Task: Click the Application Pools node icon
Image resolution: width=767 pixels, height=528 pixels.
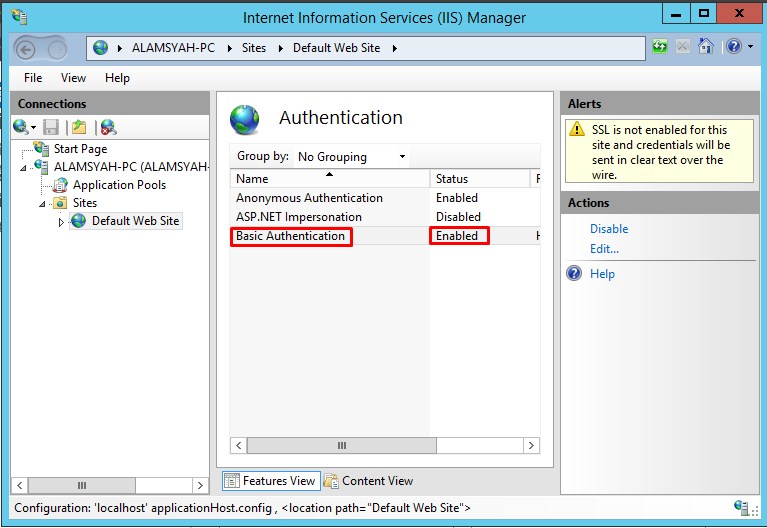Action: pyautogui.click(x=60, y=185)
